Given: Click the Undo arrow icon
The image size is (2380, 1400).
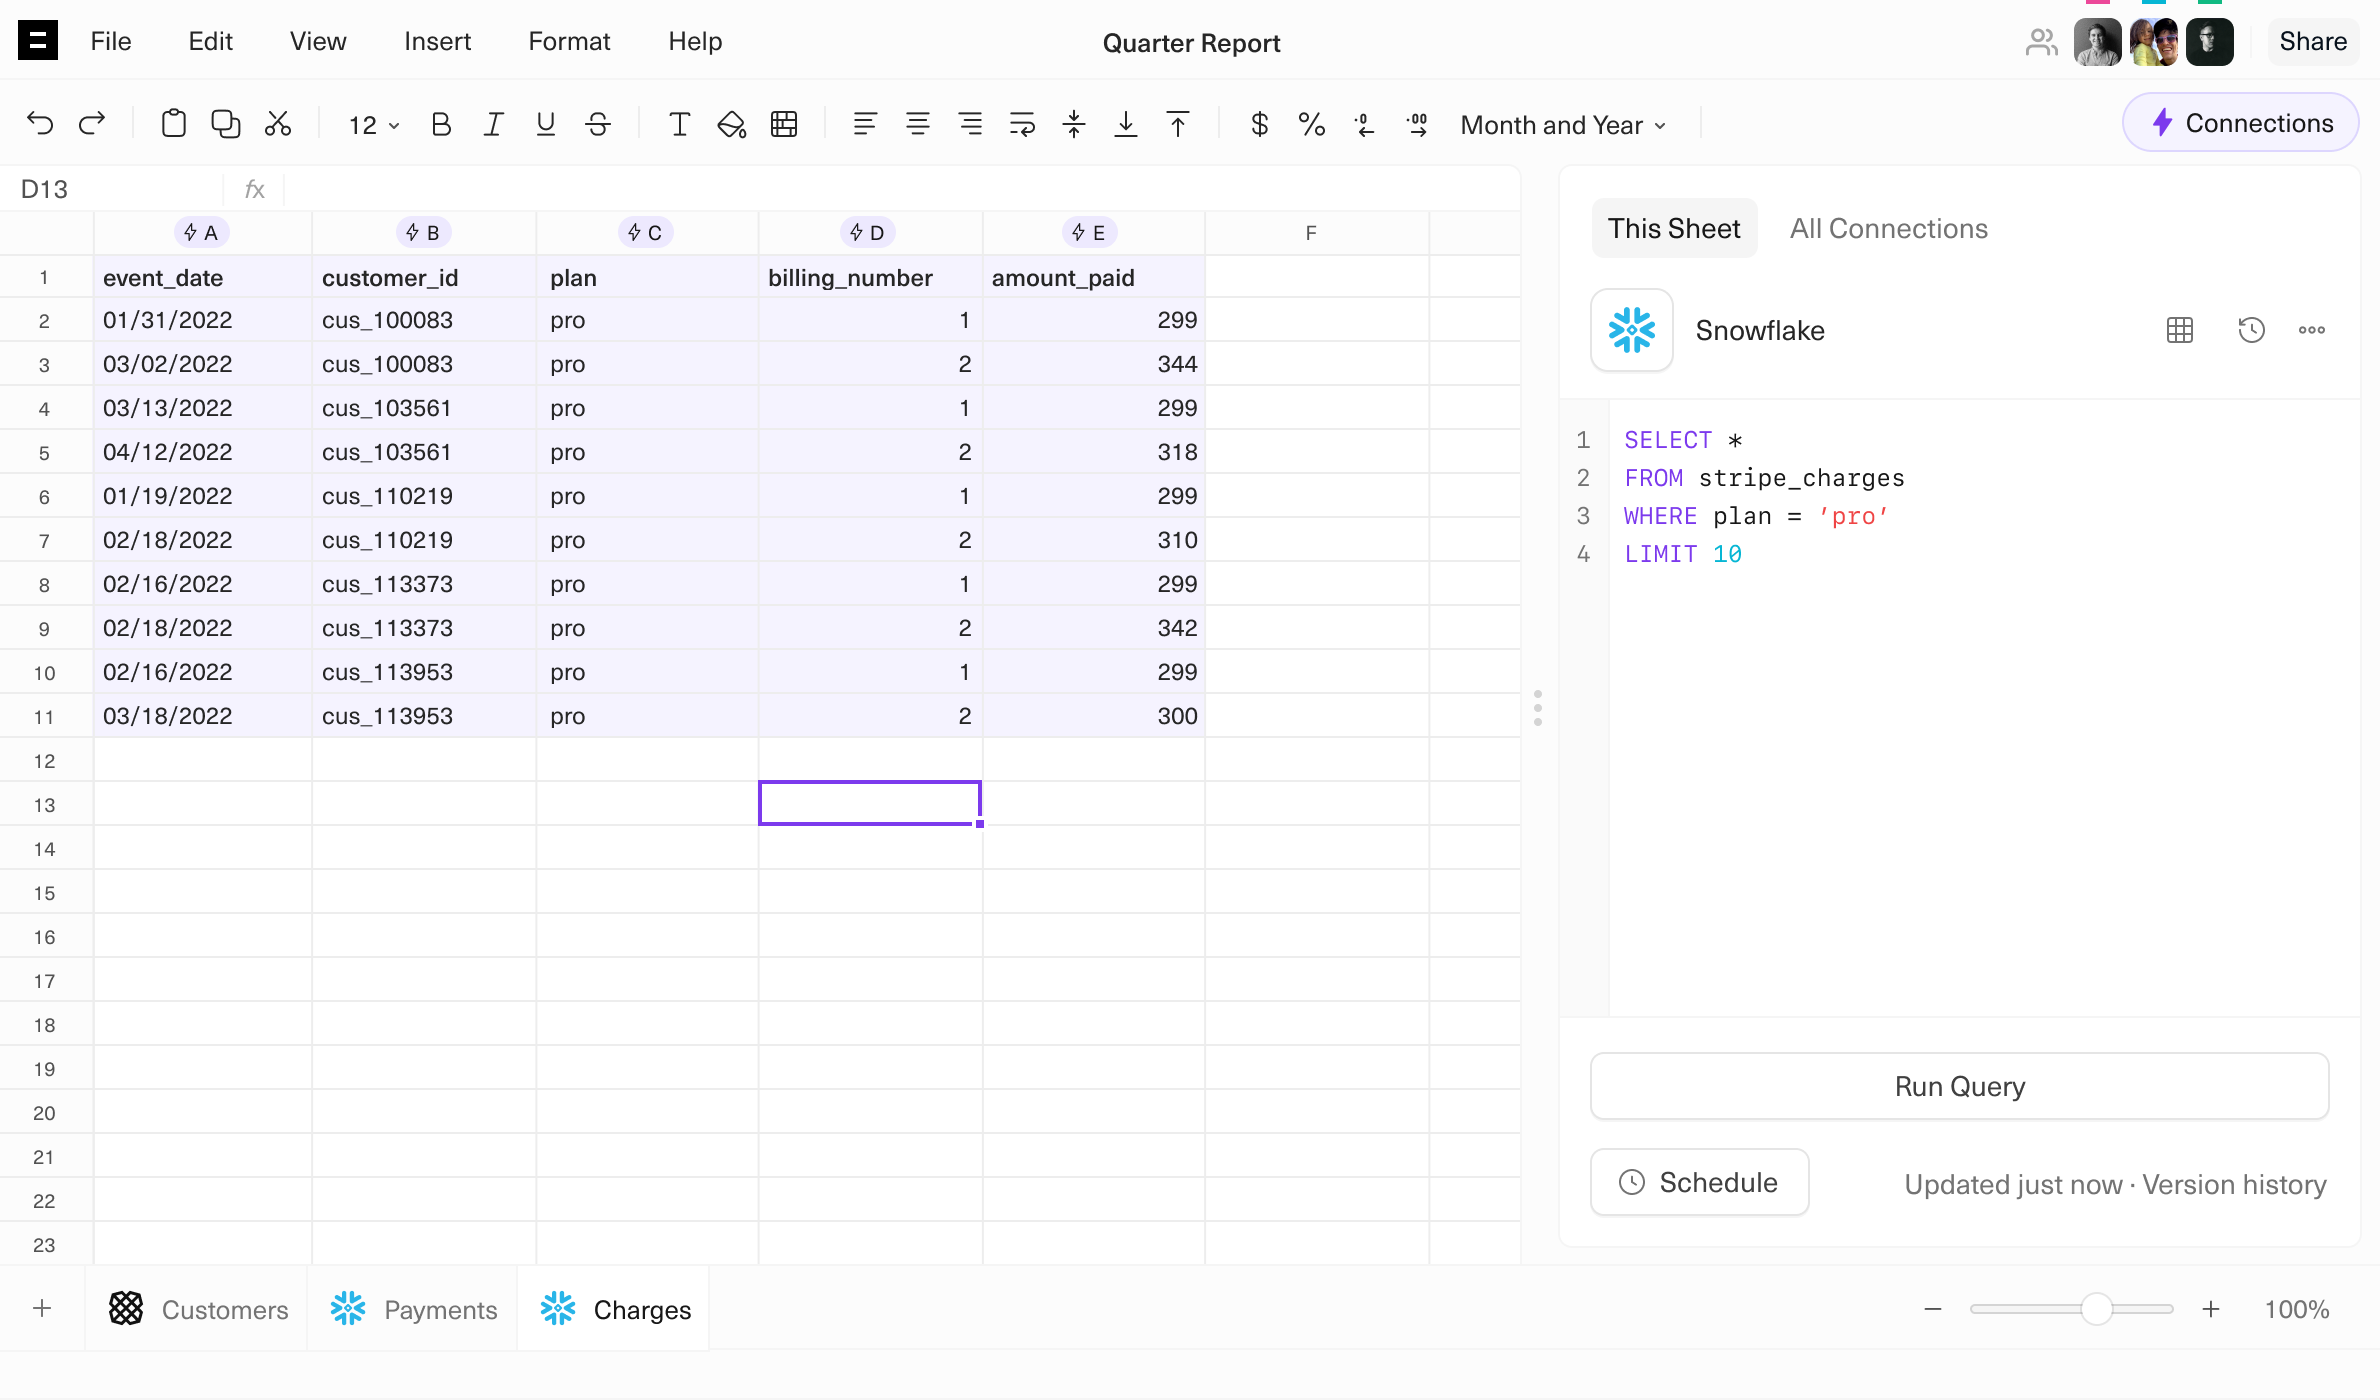Looking at the screenshot, I should 40,124.
